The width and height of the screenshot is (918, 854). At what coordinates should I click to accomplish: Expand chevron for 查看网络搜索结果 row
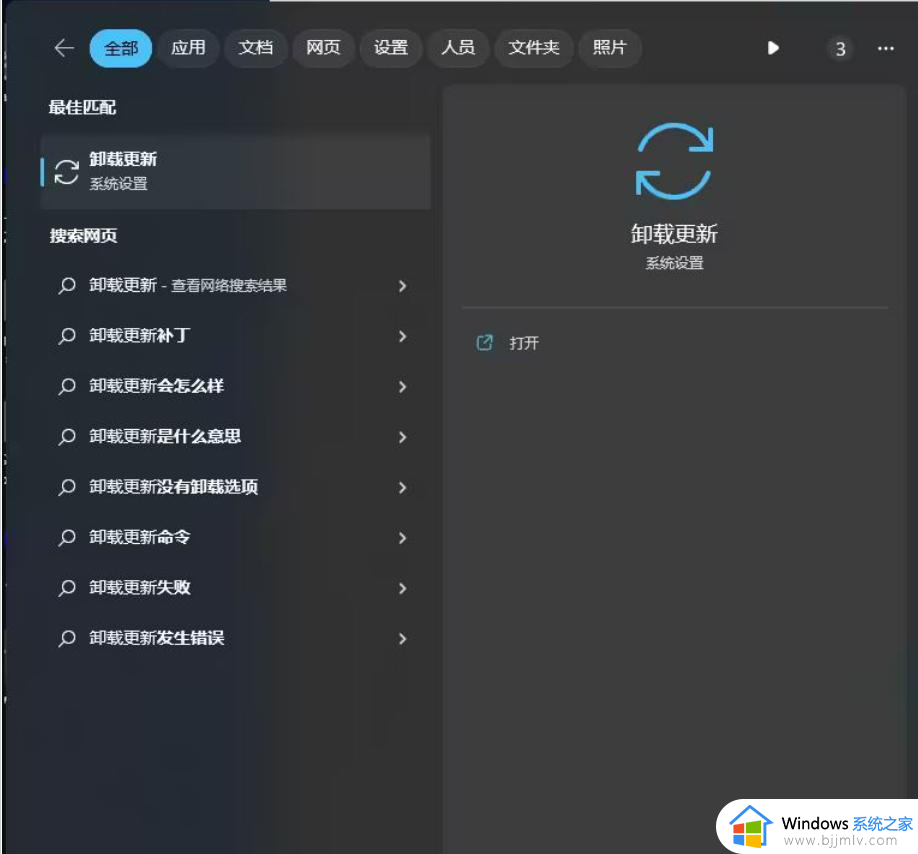tap(402, 286)
